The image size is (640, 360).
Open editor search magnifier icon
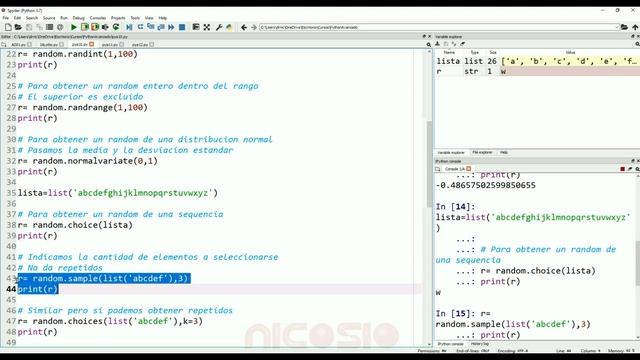pyautogui.click(x=429, y=44)
